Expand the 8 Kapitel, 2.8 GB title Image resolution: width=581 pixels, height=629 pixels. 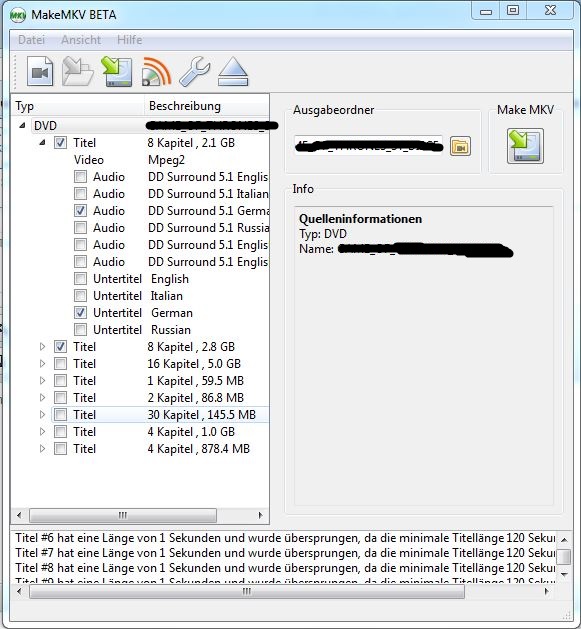(x=43, y=347)
